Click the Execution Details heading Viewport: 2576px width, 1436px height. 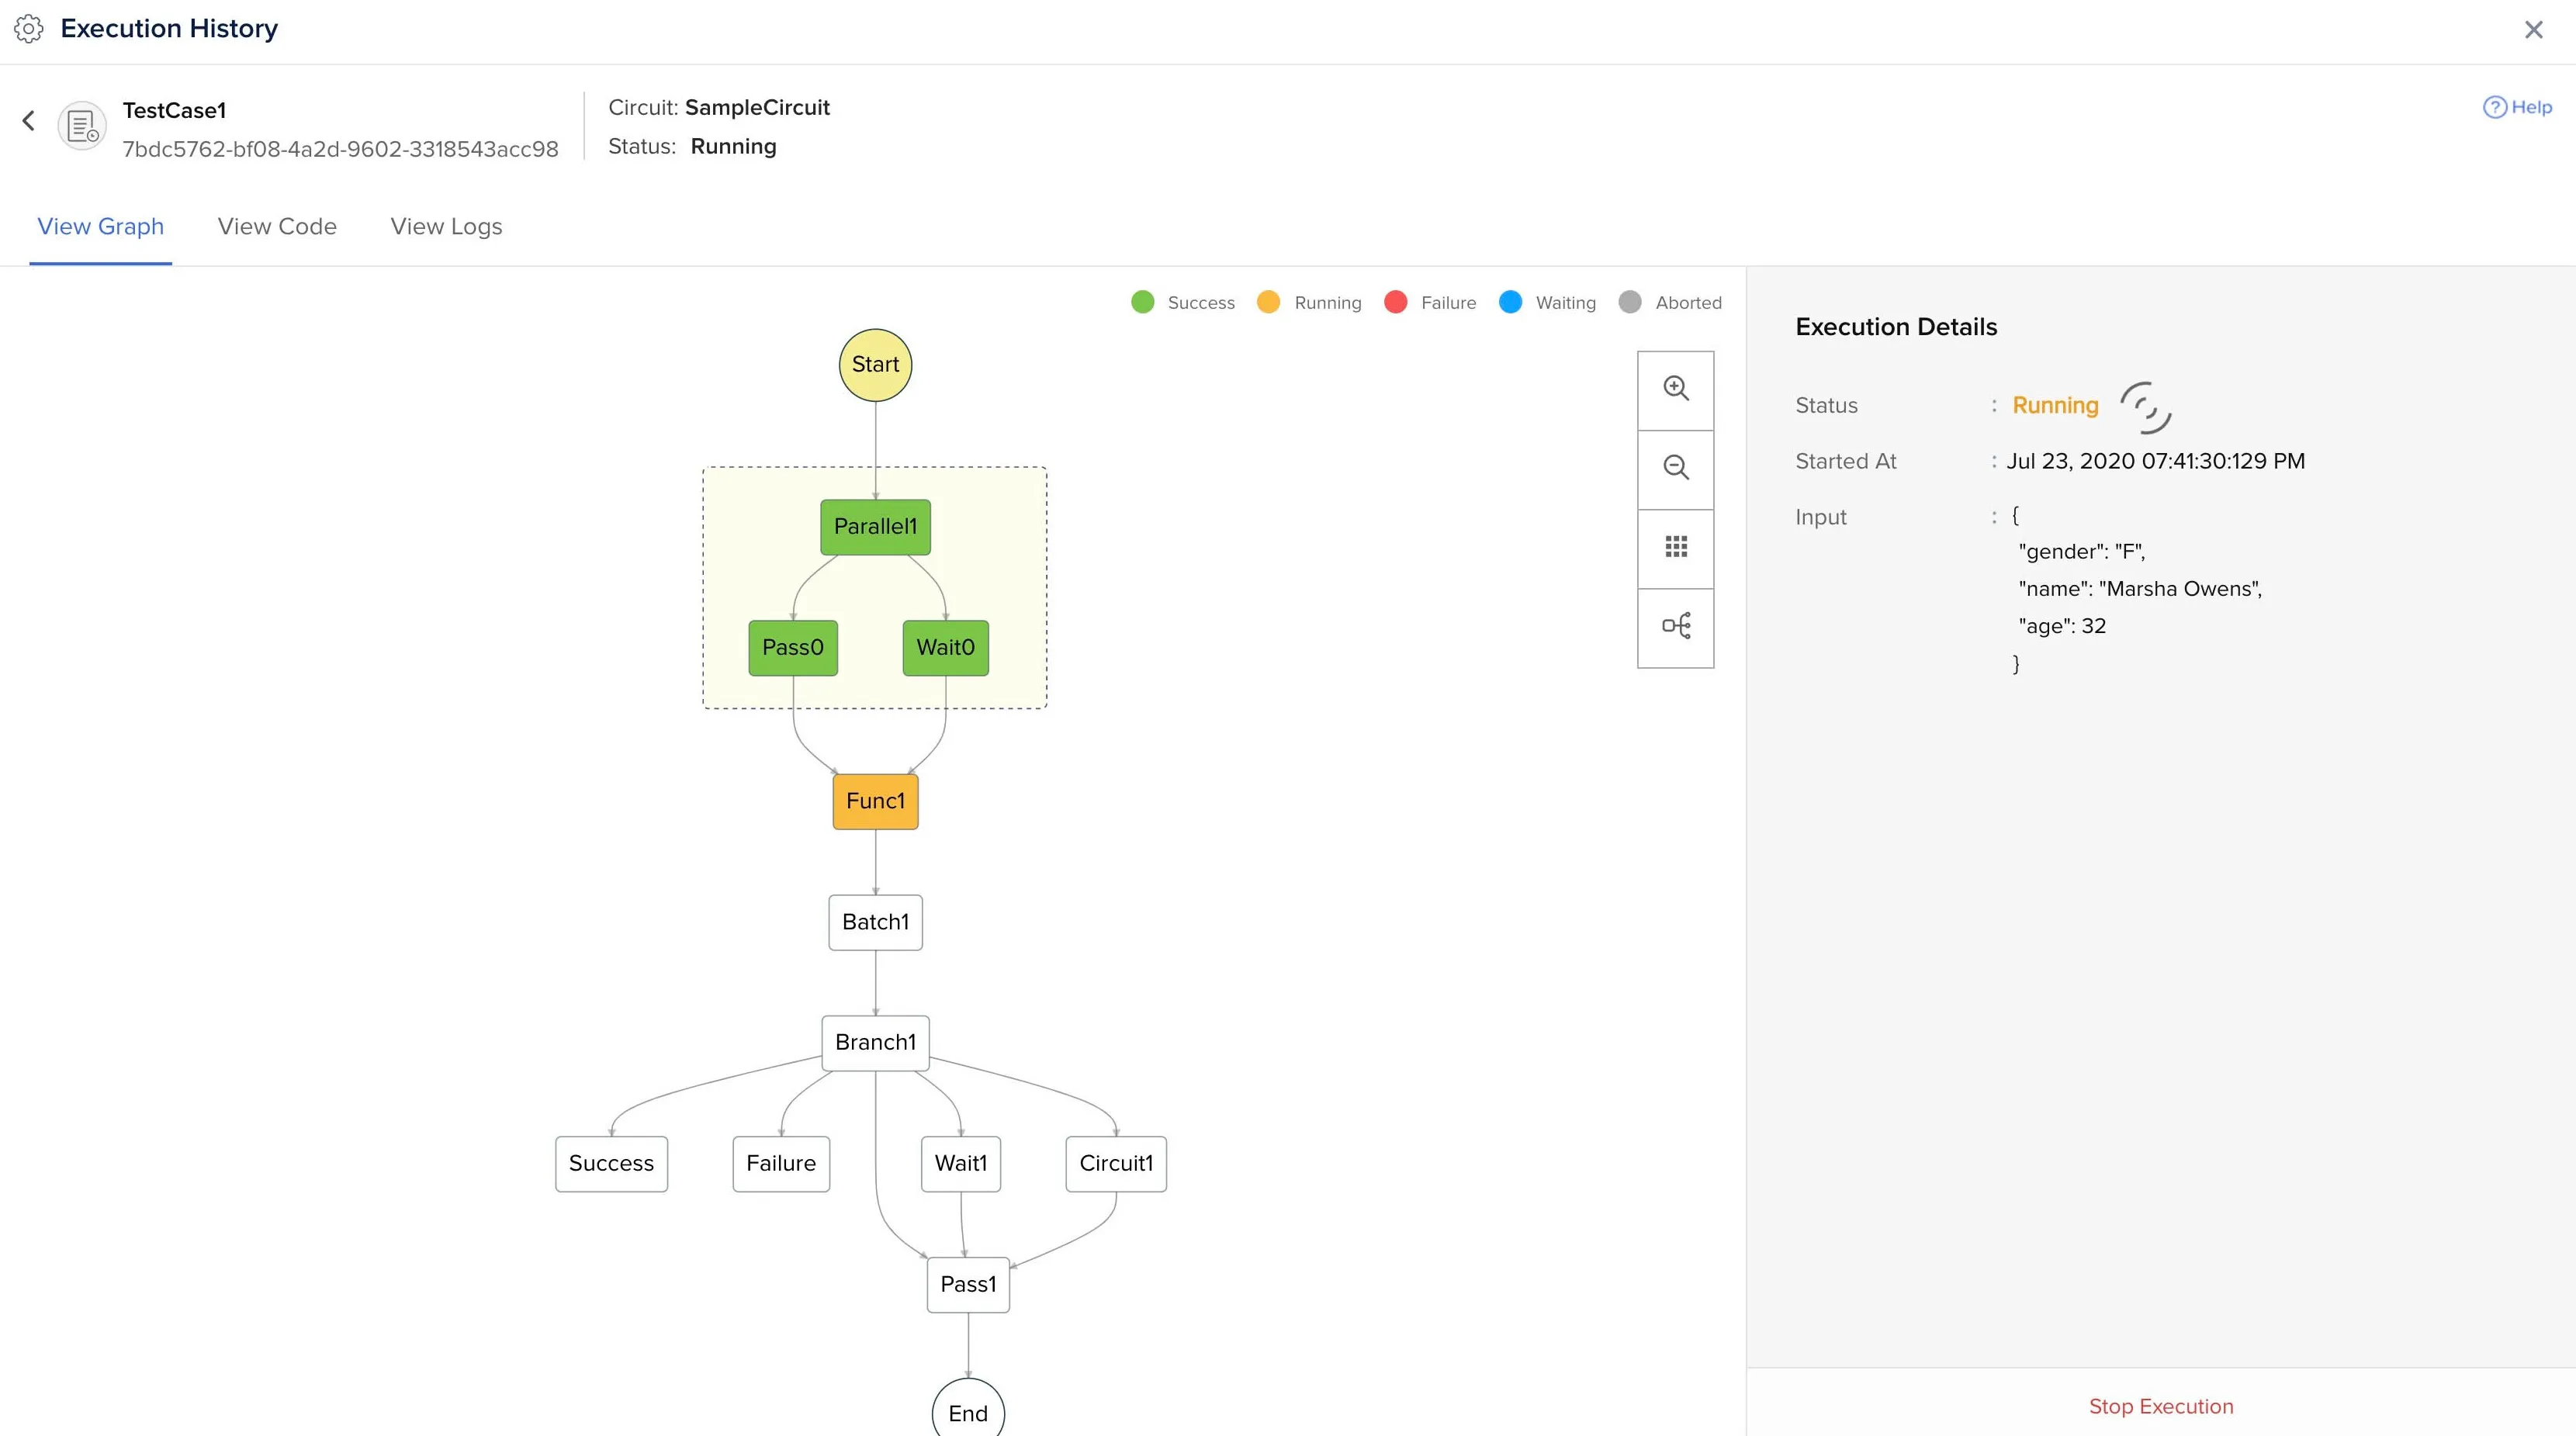coord(1896,327)
